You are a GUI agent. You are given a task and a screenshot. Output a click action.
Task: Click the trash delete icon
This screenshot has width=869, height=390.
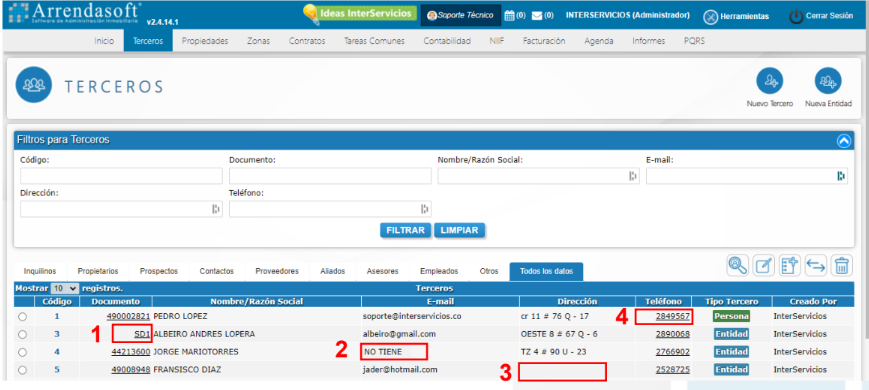click(x=842, y=265)
